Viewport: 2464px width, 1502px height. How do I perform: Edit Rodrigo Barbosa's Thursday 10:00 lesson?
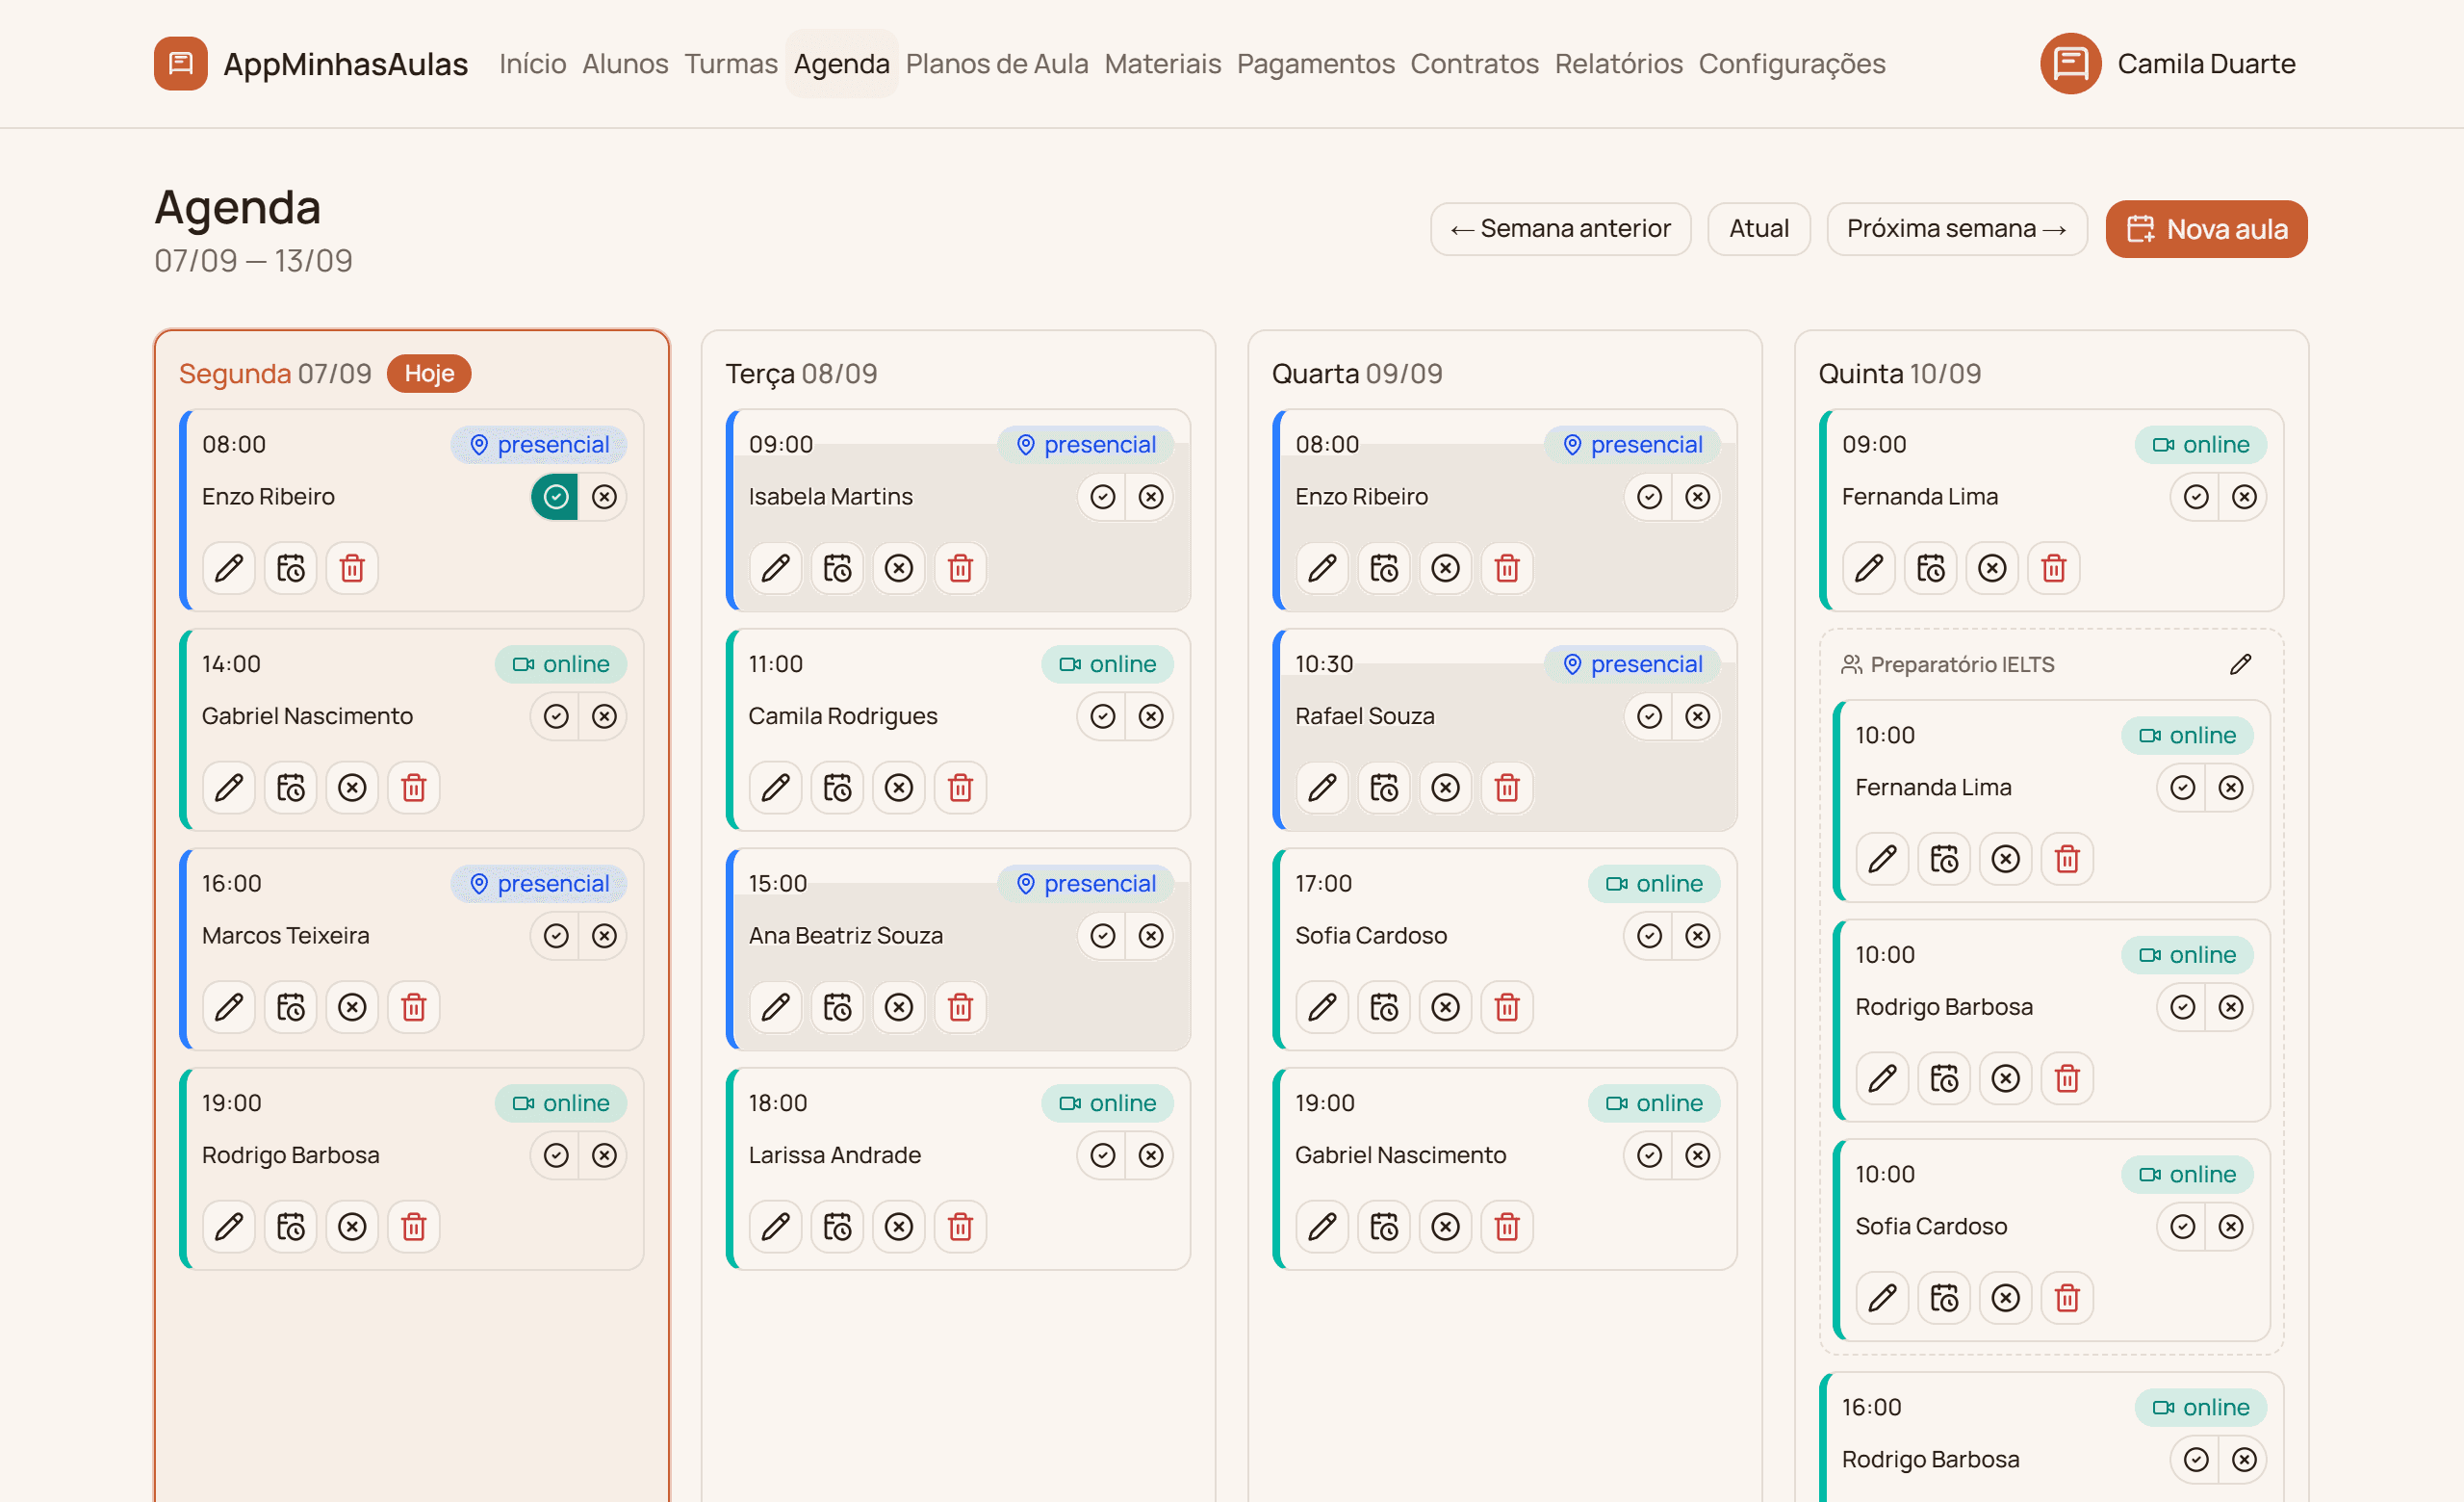pos(1883,1078)
